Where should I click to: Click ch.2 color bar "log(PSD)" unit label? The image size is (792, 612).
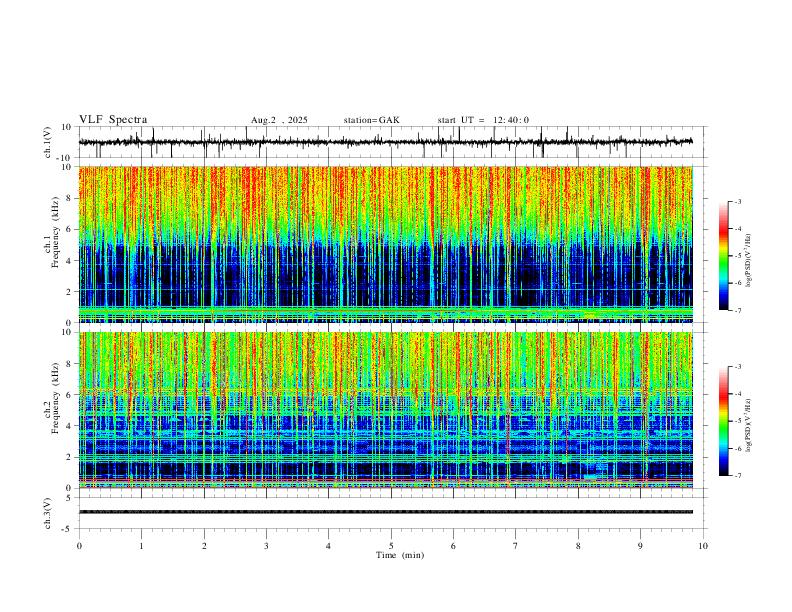coord(749,425)
